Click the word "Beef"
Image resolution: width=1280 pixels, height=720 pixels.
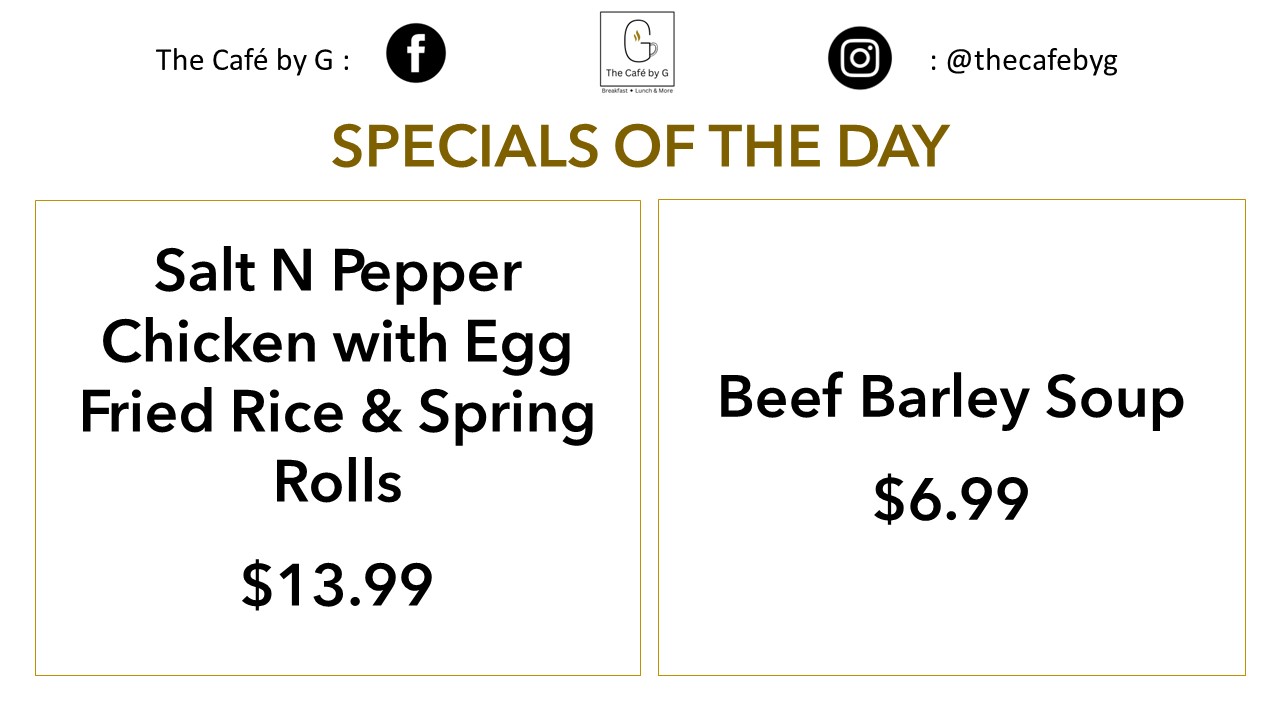tap(780, 397)
